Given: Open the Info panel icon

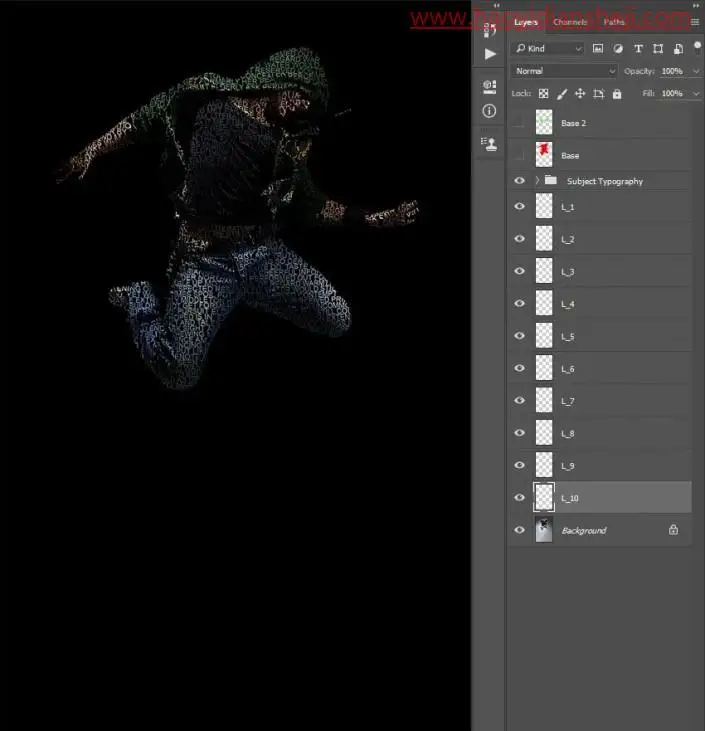Looking at the screenshot, I should [489, 111].
